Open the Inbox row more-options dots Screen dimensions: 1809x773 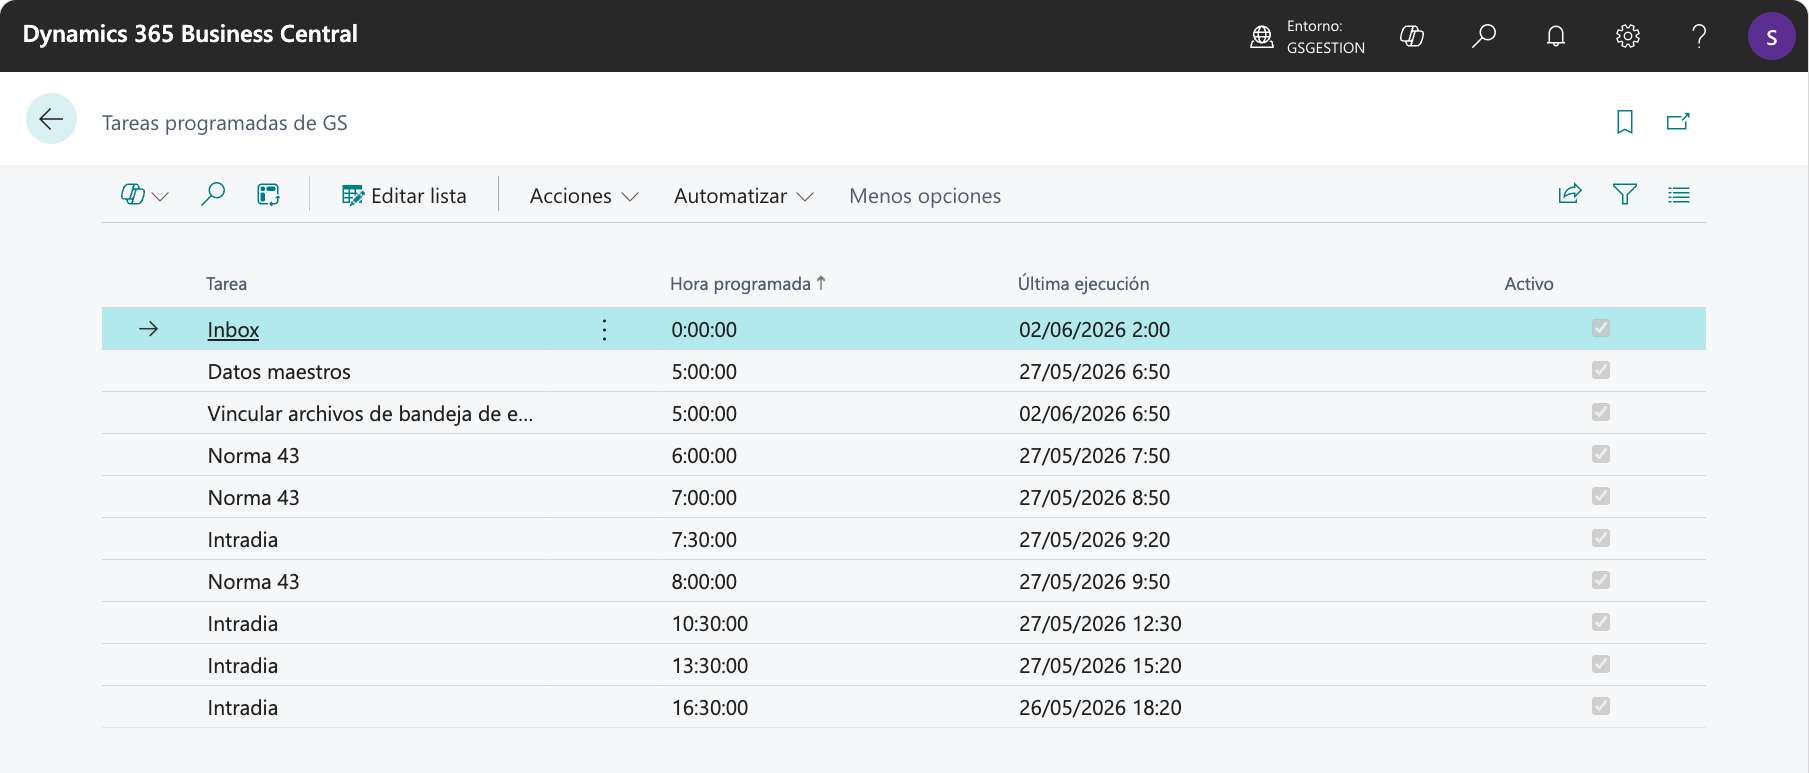pyautogui.click(x=604, y=330)
